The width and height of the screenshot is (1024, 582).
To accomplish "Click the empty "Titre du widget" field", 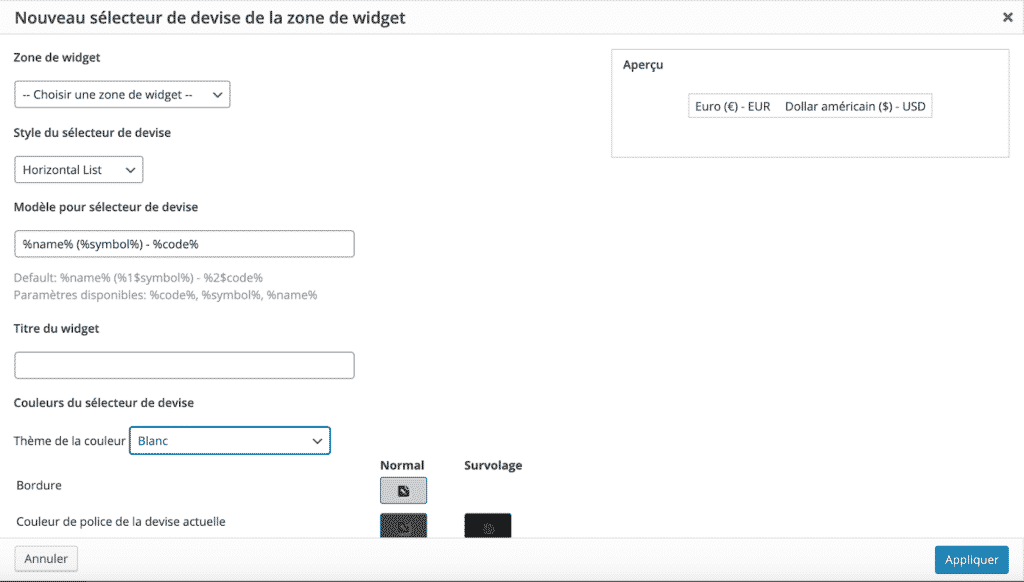I will (184, 365).
